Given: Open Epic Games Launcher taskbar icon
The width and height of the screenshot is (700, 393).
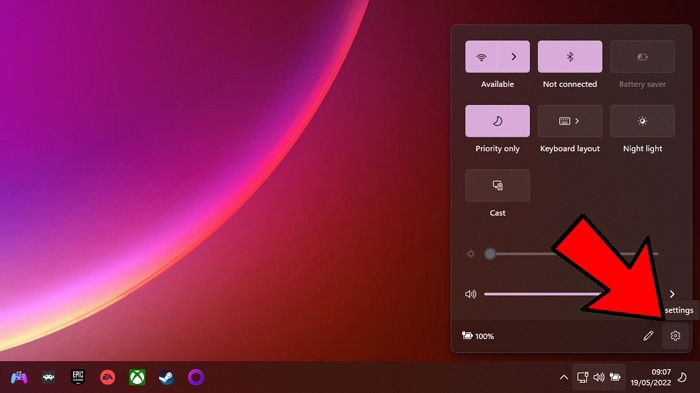Looking at the screenshot, I should coord(78,377).
